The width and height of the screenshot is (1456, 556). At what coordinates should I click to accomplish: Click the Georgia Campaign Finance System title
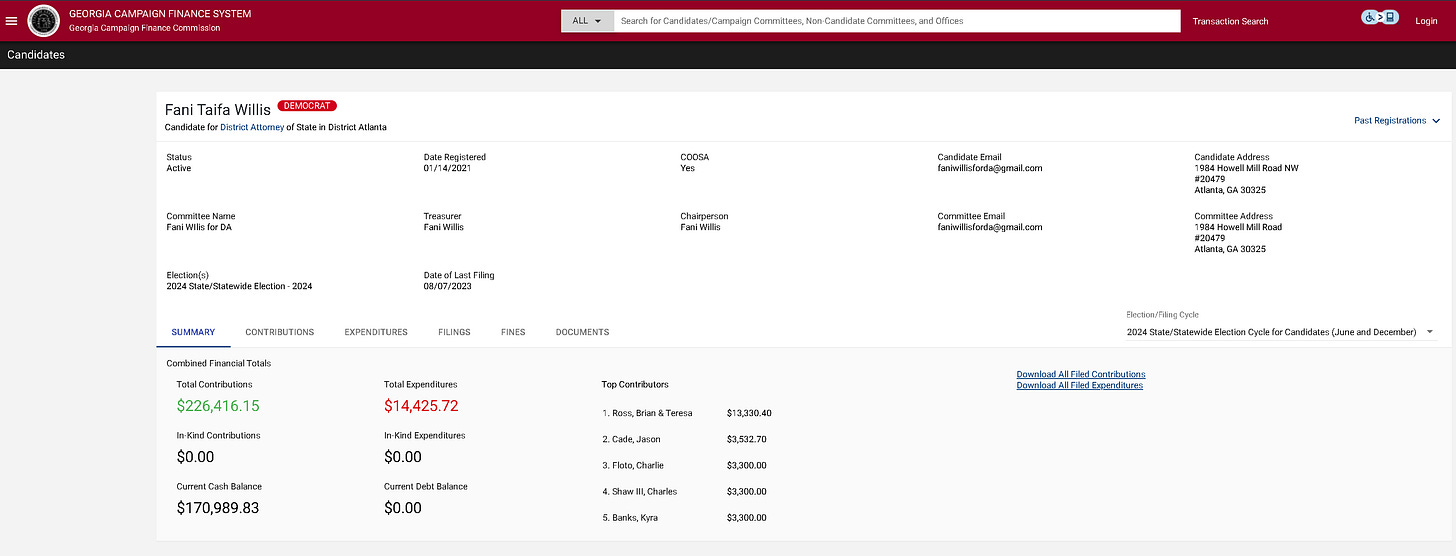[160, 14]
